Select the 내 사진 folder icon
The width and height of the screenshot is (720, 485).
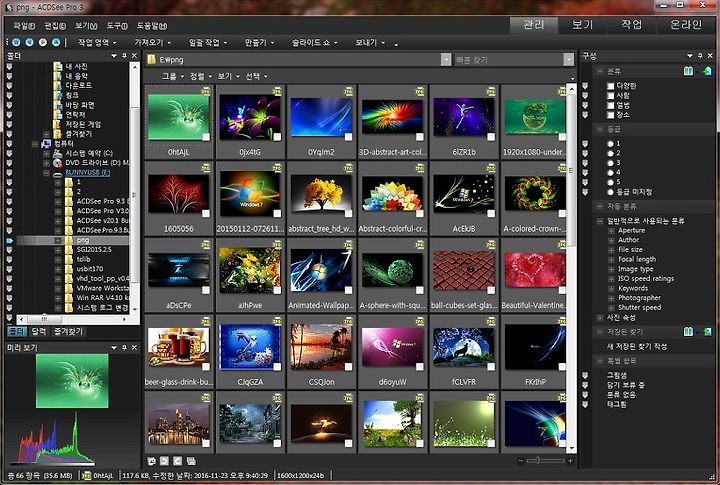58,66
